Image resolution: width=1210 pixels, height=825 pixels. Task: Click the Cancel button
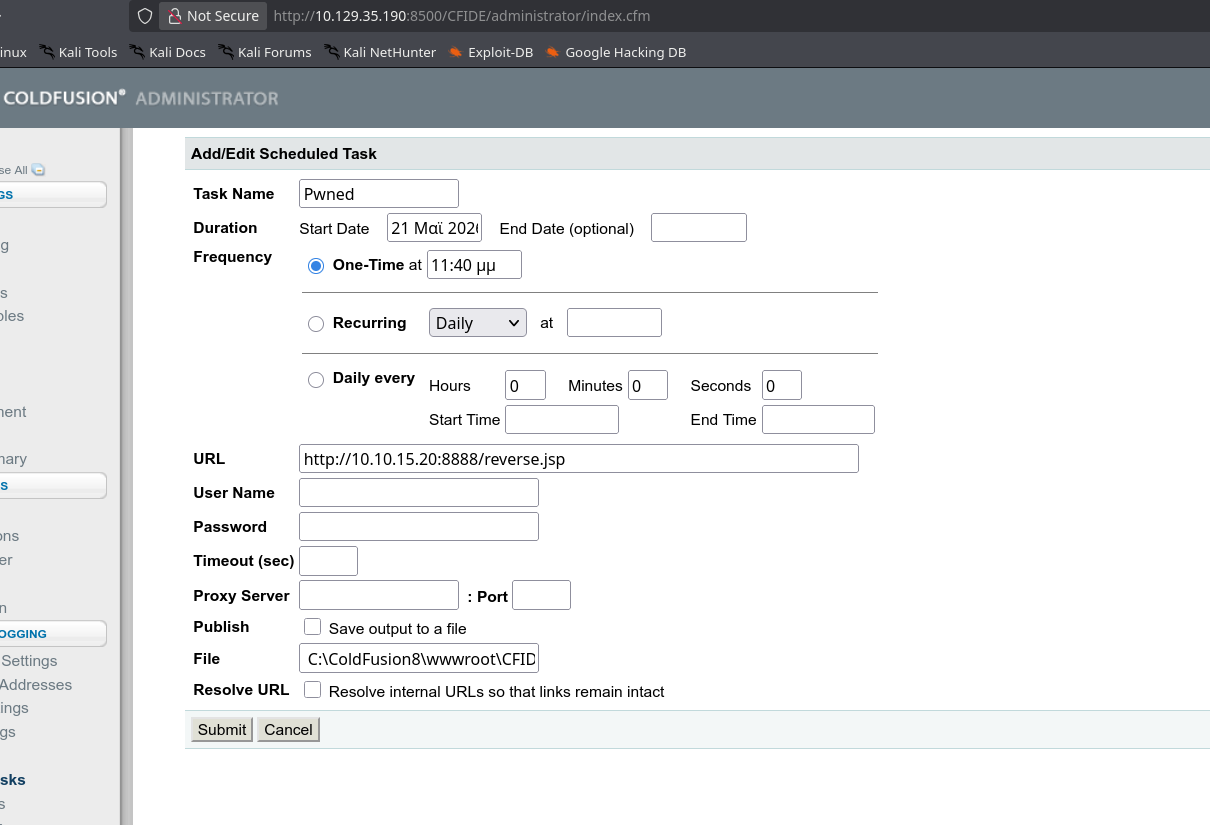288,729
